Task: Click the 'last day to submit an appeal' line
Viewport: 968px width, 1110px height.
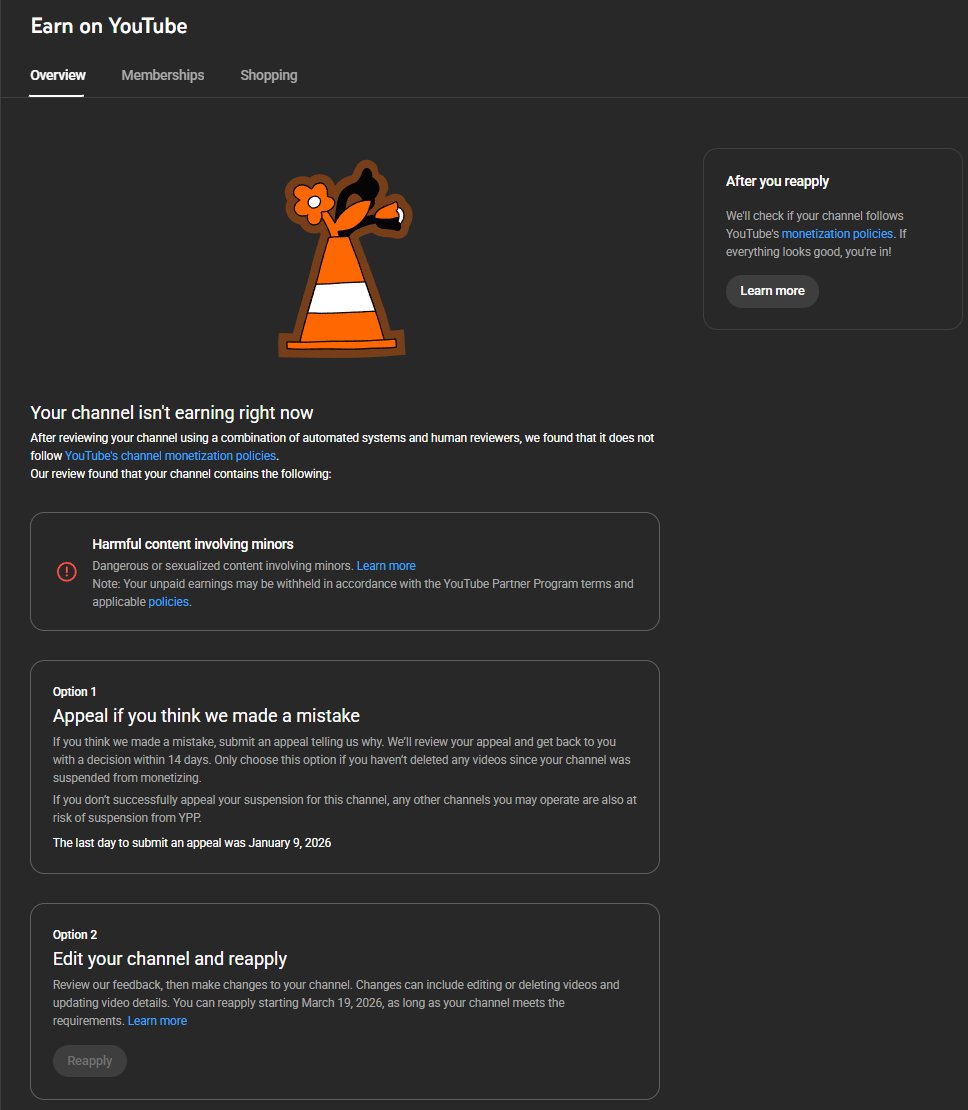Action: 192,842
